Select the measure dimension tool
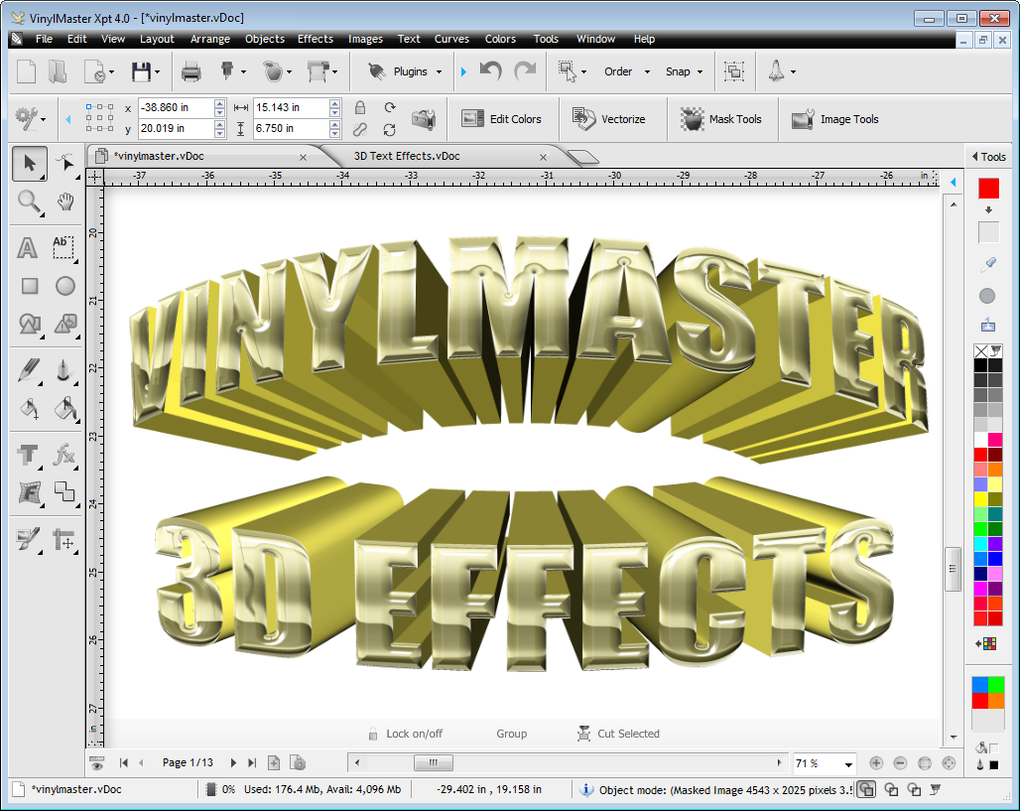The width and height of the screenshot is (1020, 811). coord(64,540)
